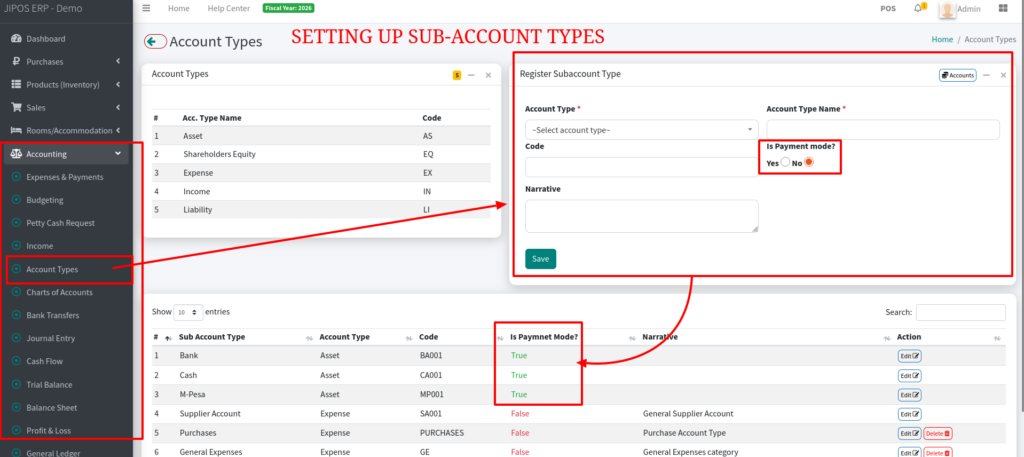Open Account Types in the sidebar

[52, 269]
